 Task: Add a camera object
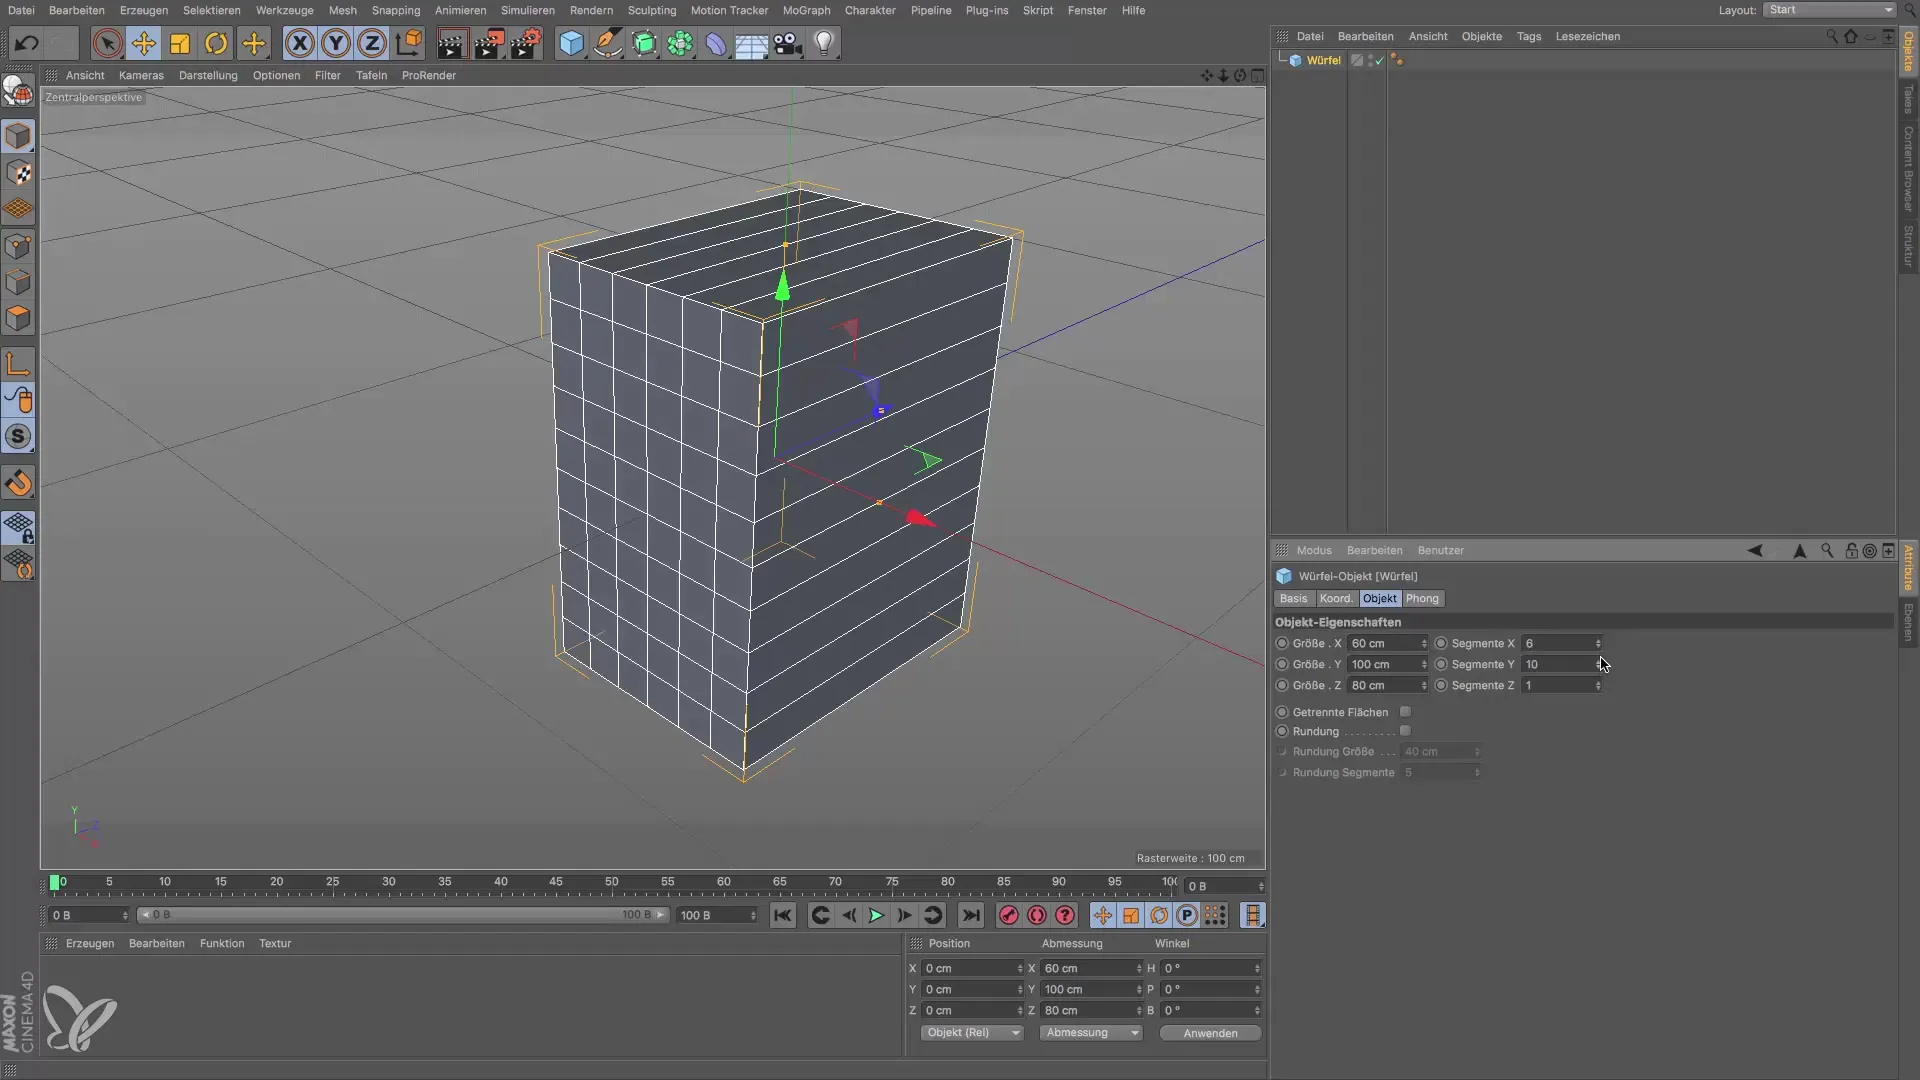point(788,44)
